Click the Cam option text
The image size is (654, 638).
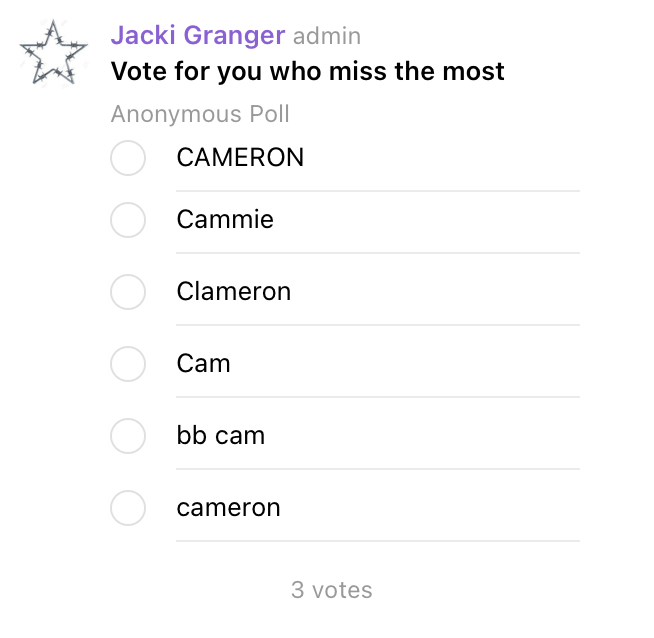(x=204, y=364)
